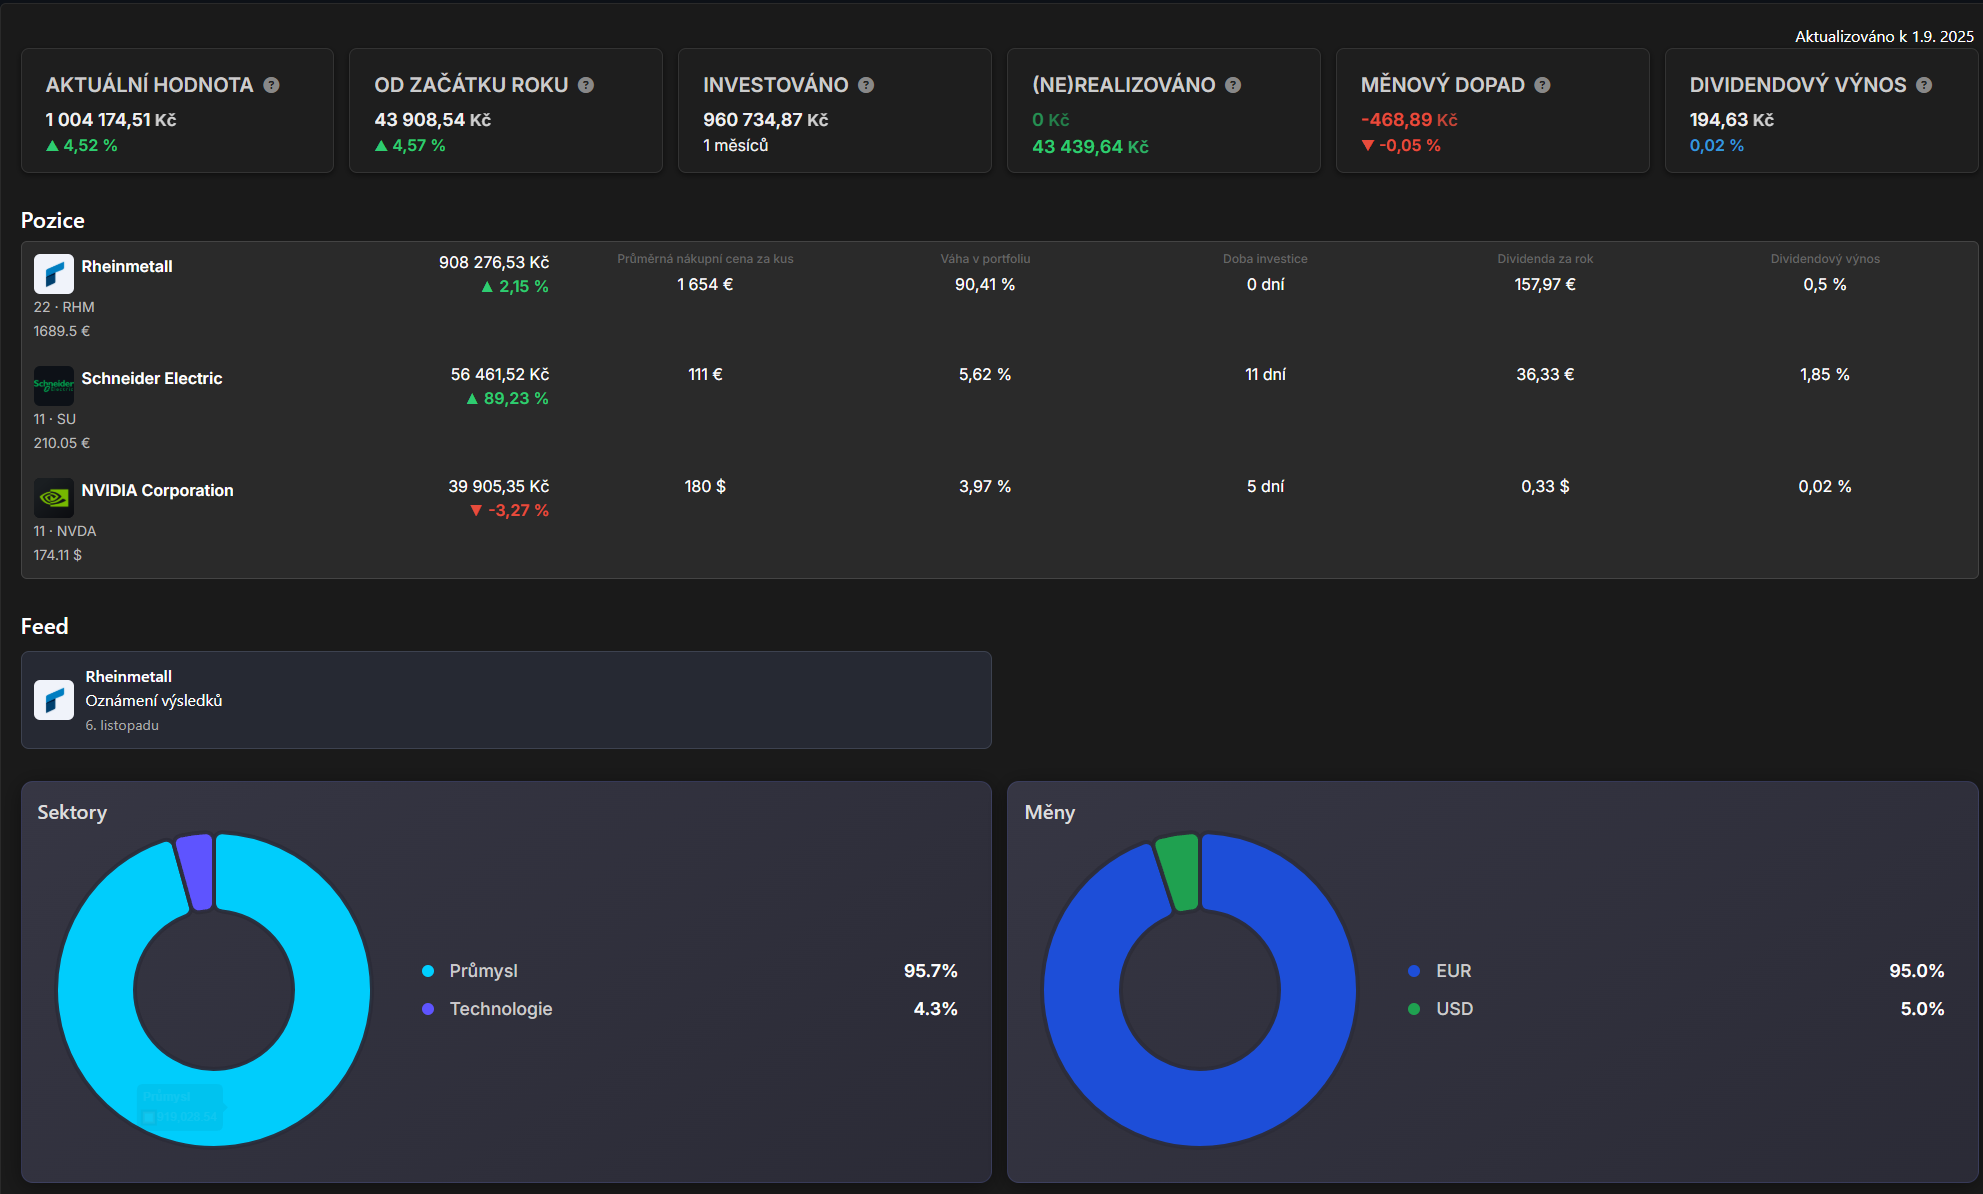Viewport: 1983px width, 1194px height.
Task: Toggle EUR legend entry in Měny
Action: (x=1453, y=971)
